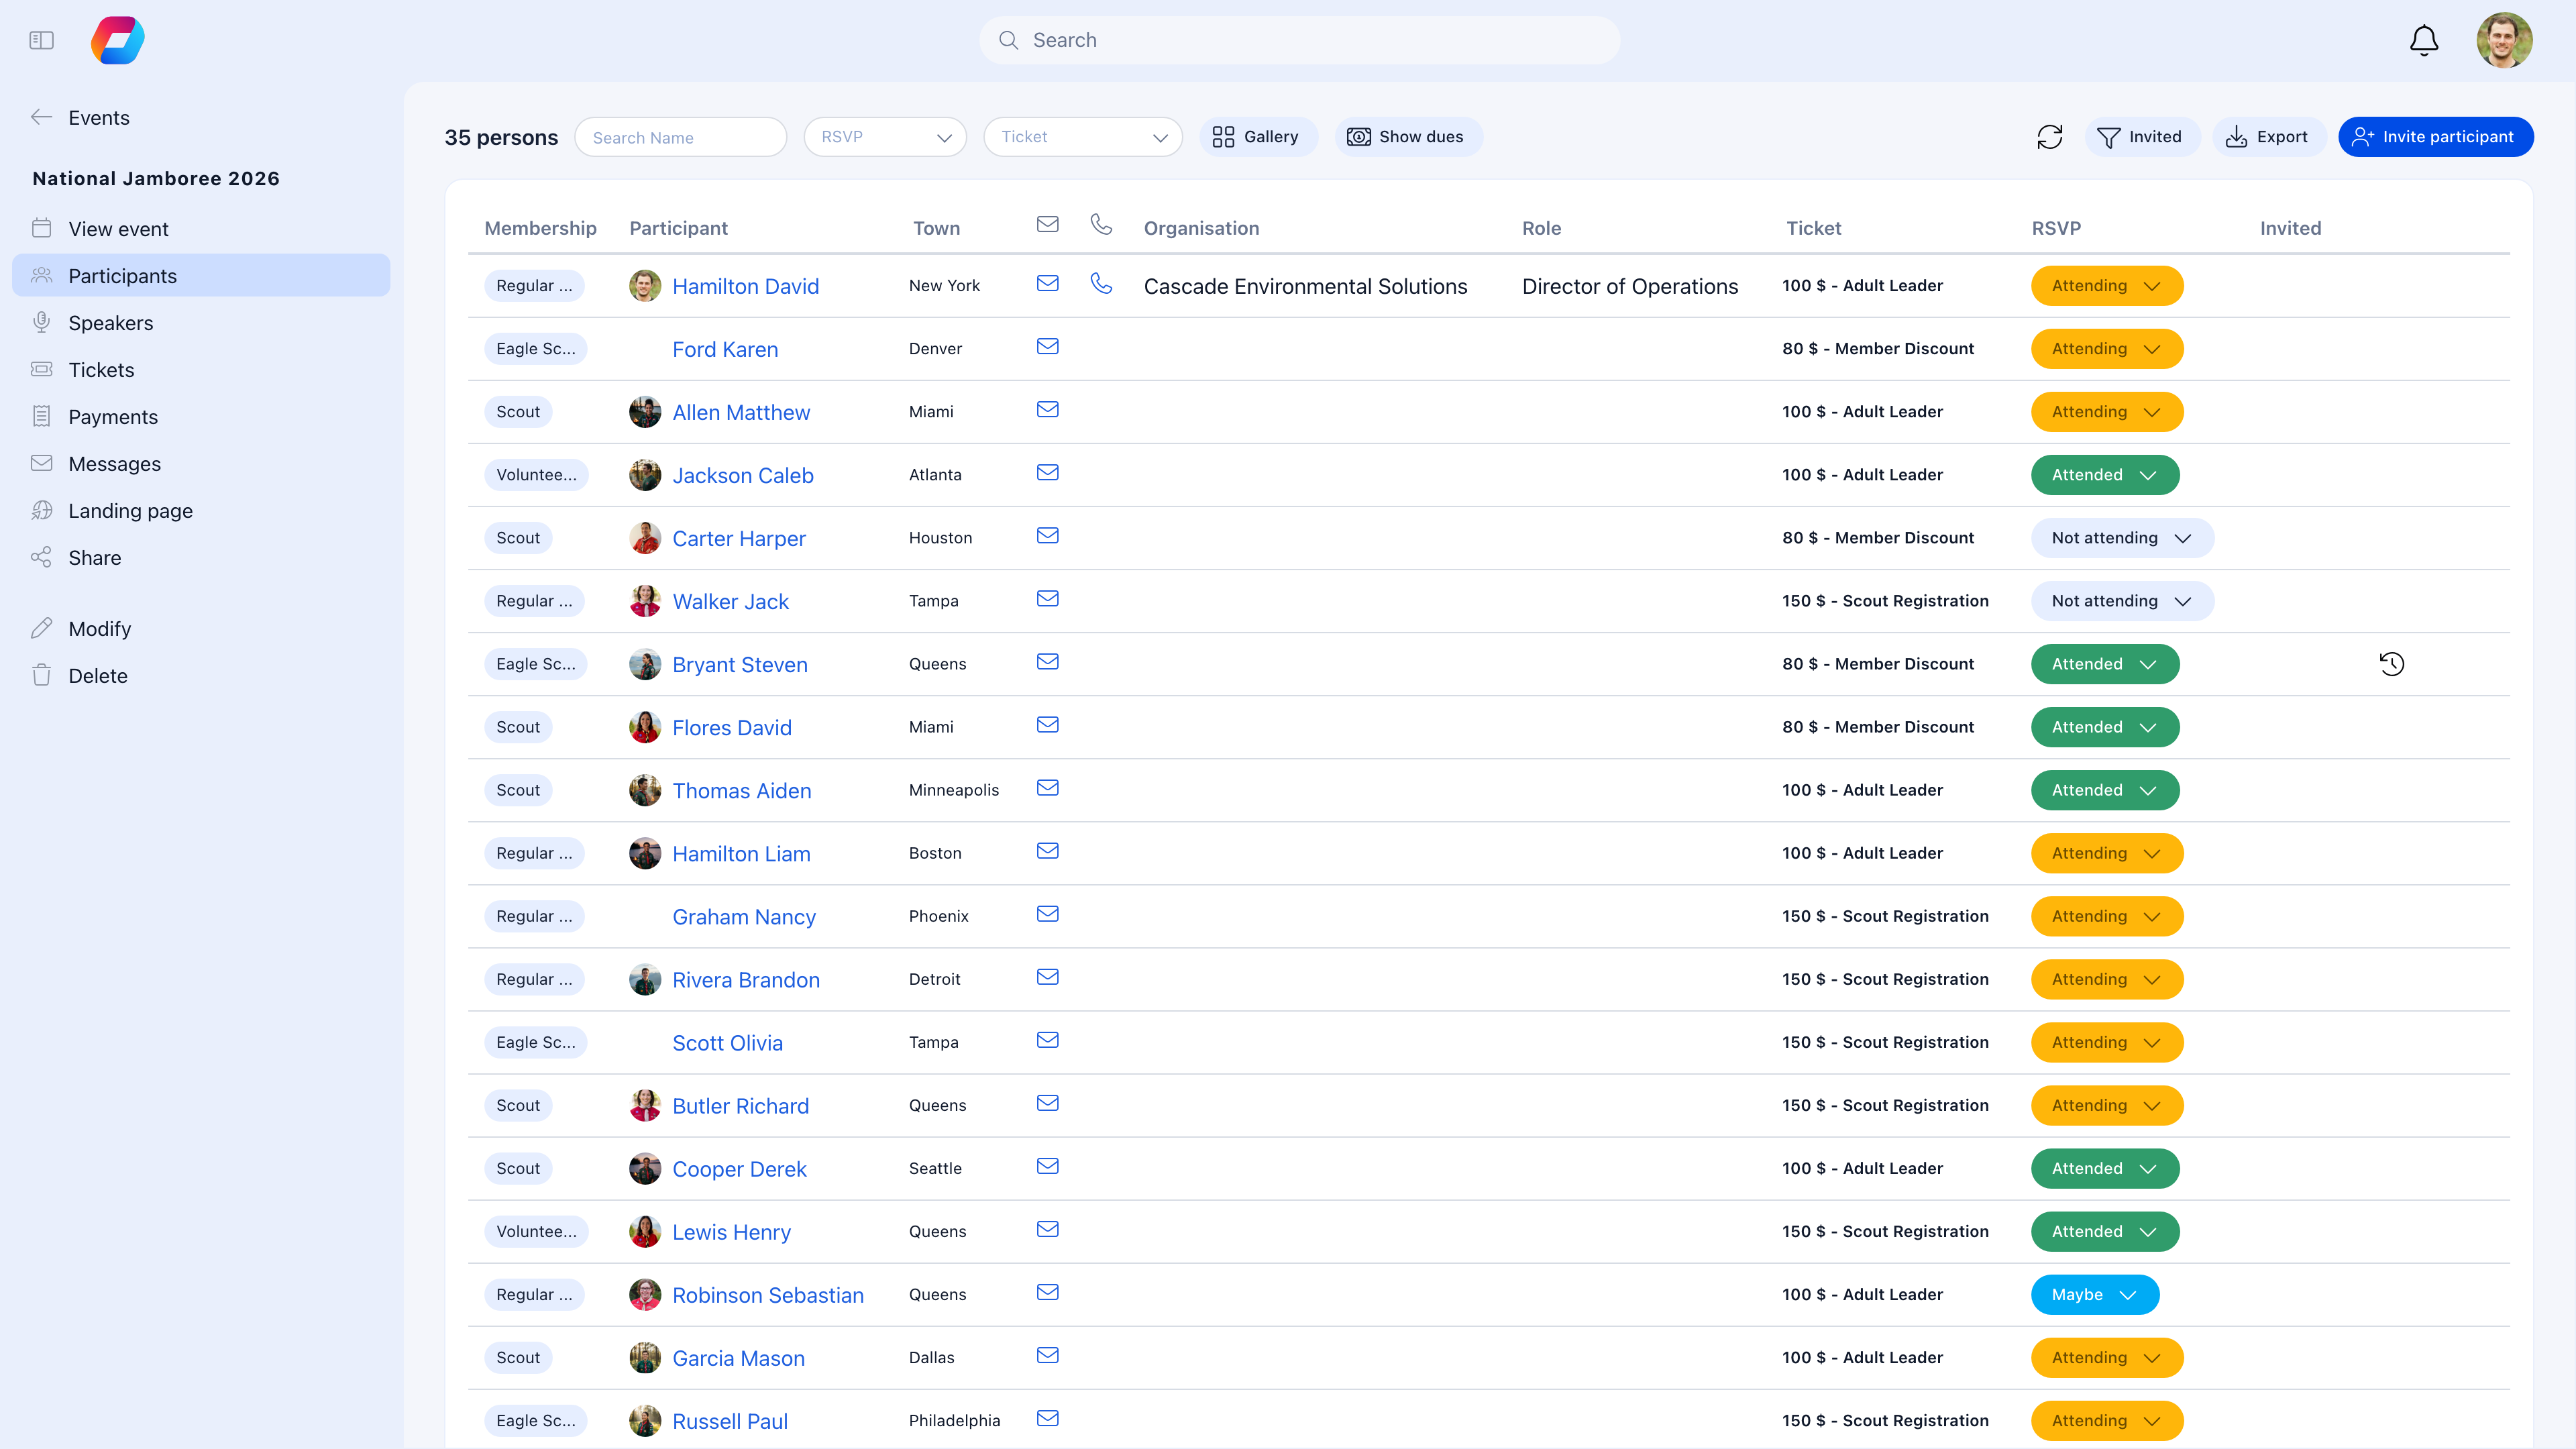Click the phone icon for Hamilton David
The height and width of the screenshot is (1449, 2576).
(1101, 284)
